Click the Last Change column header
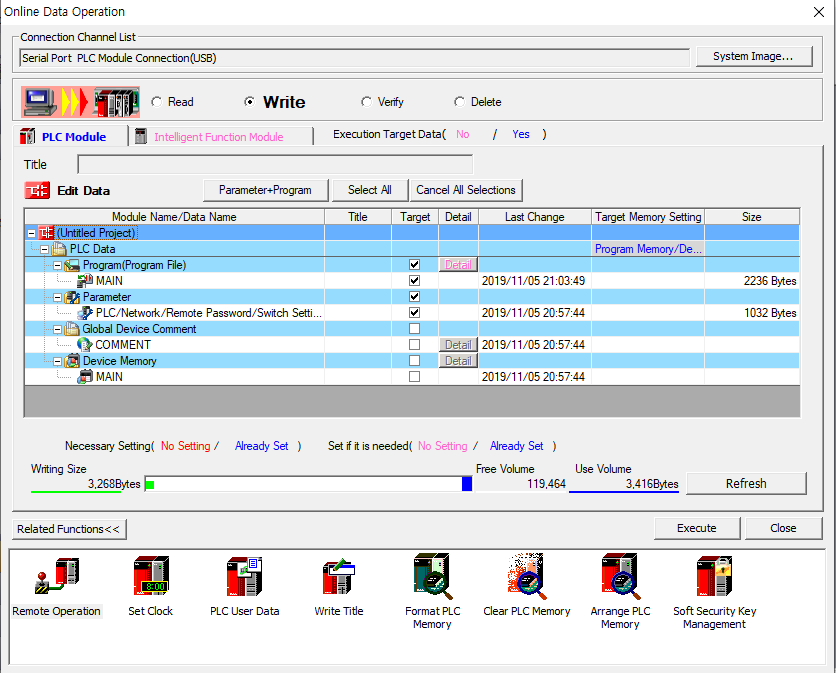The height and width of the screenshot is (673, 836). (x=535, y=217)
